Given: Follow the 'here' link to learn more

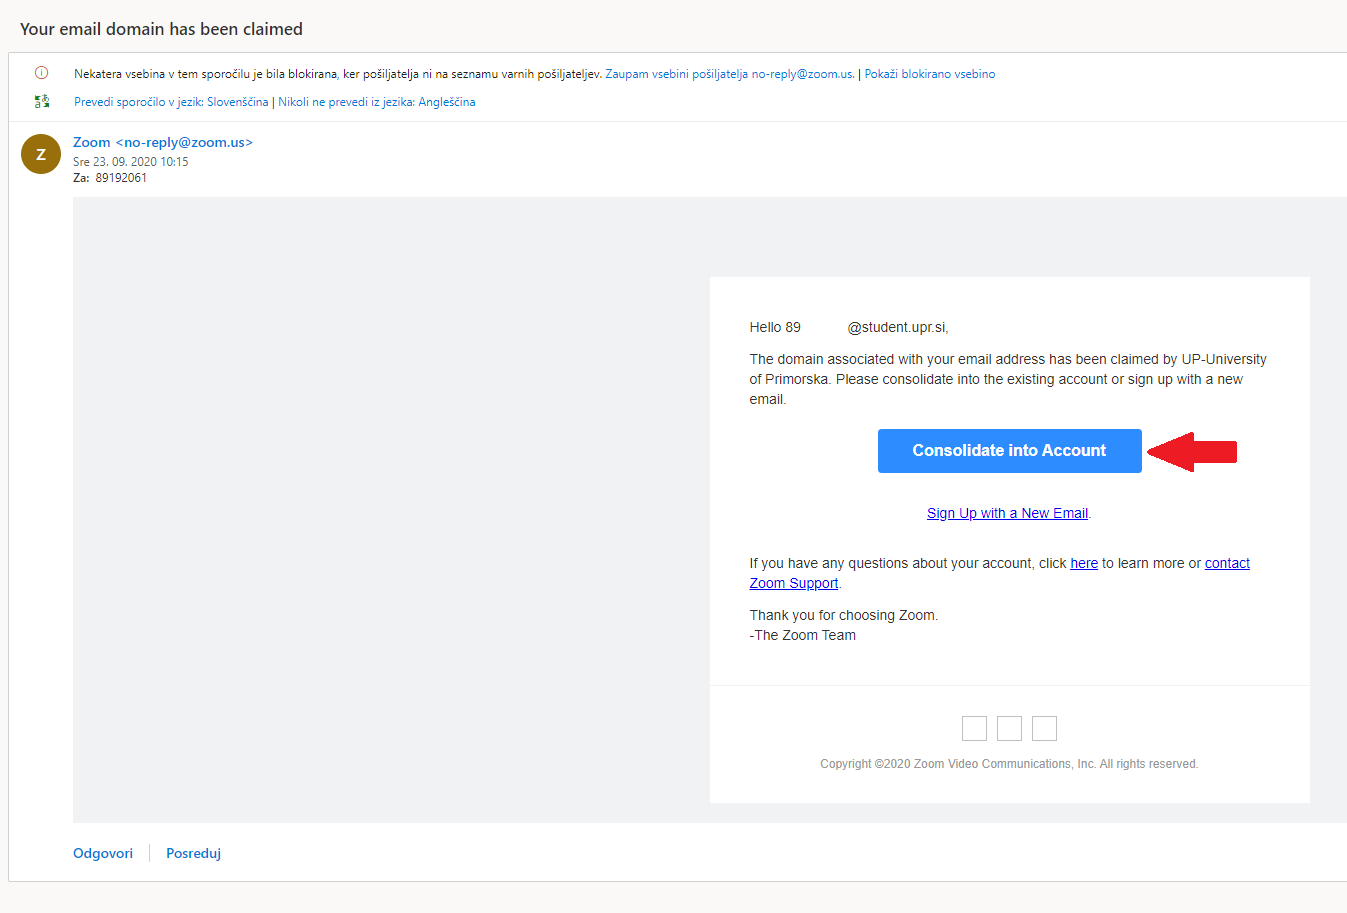Looking at the screenshot, I should point(1084,563).
